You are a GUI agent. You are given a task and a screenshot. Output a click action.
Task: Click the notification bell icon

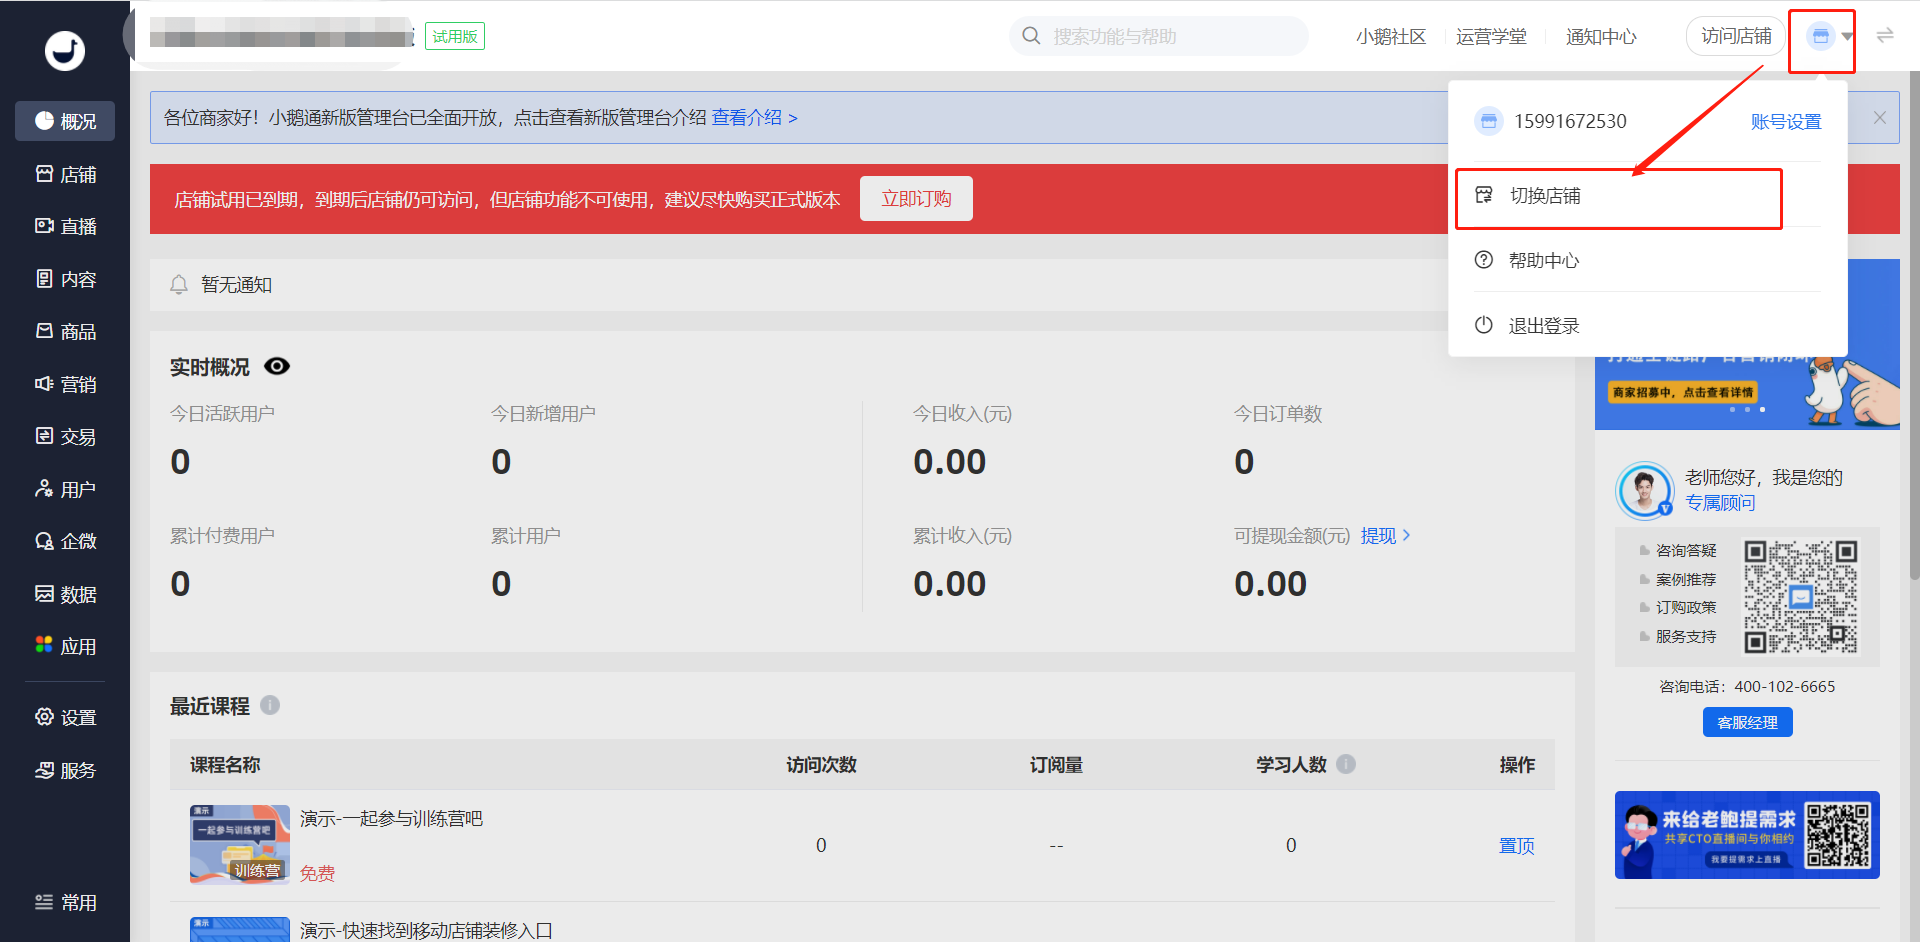point(179,285)
